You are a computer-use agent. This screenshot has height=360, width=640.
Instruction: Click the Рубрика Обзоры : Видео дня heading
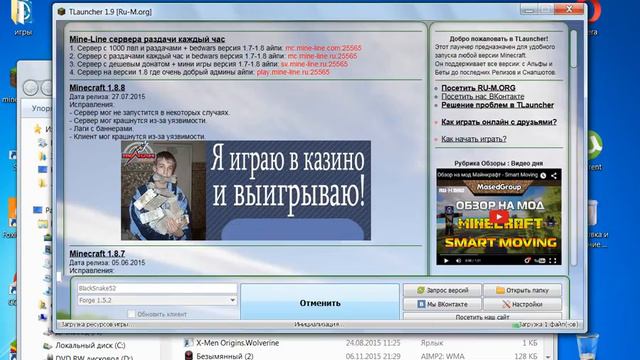tap(498, 163)
